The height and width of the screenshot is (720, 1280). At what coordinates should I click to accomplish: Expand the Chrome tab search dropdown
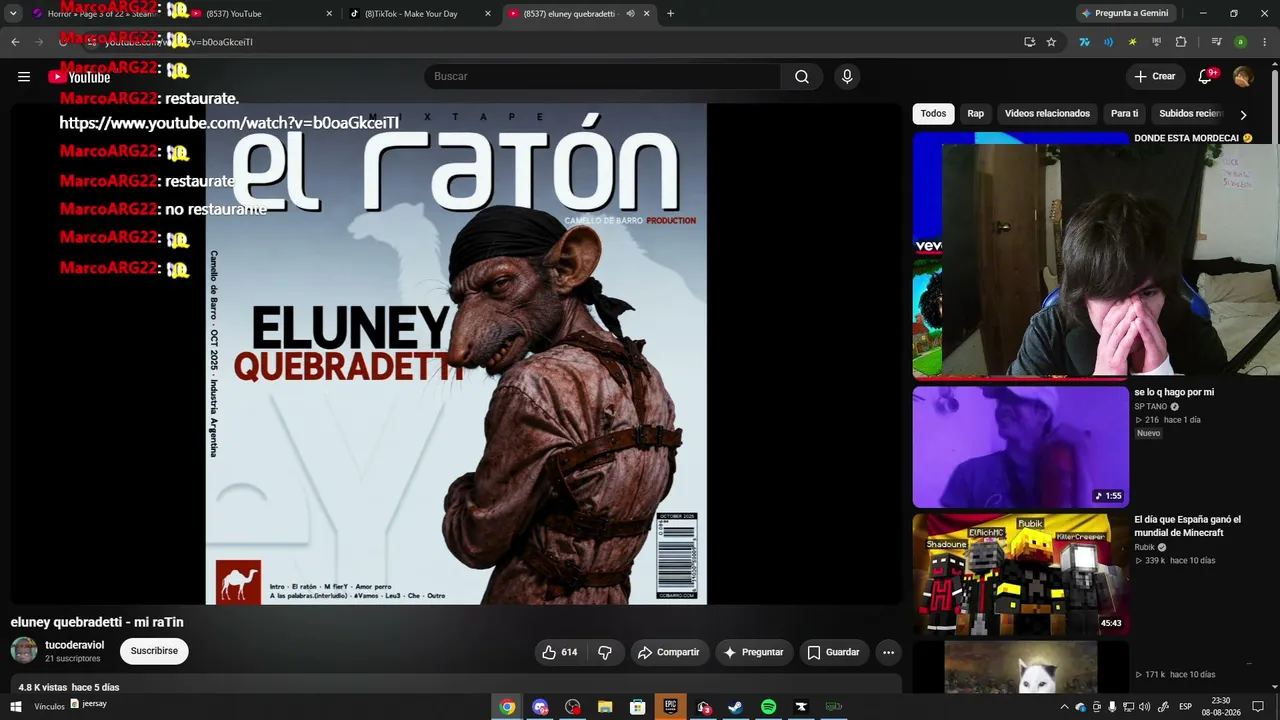point(13,14)
